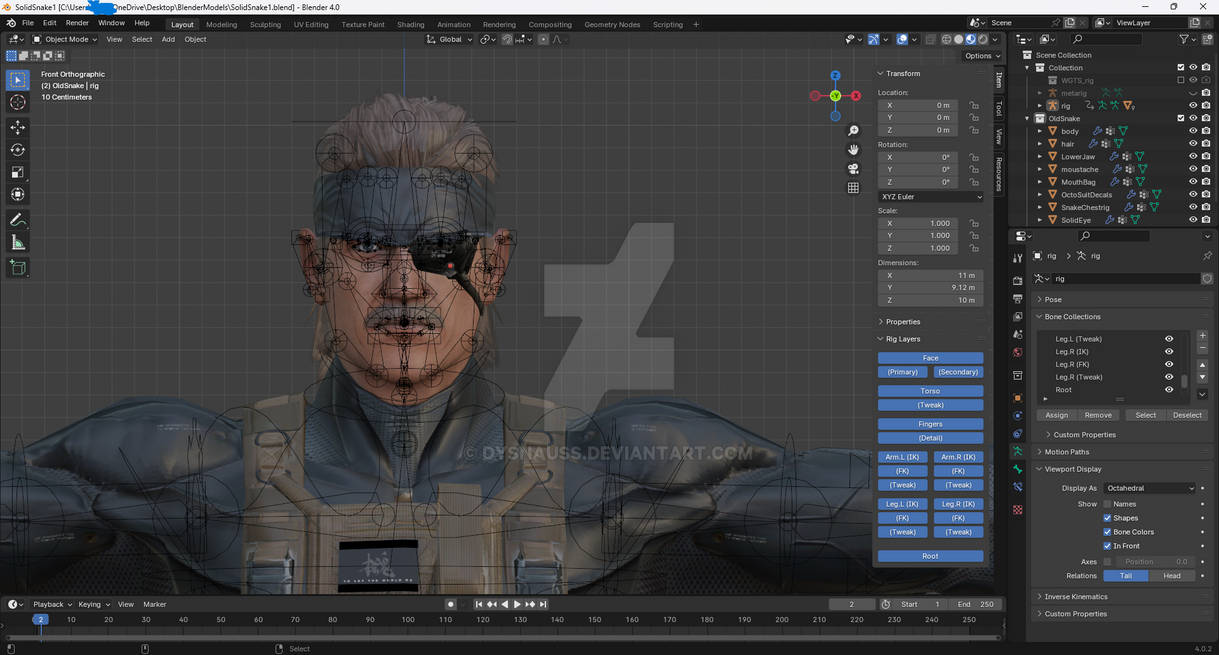The image size is (1219, 655).
Task: Switch to the Shading workspace tab
Action: click(x=410, y=24)
